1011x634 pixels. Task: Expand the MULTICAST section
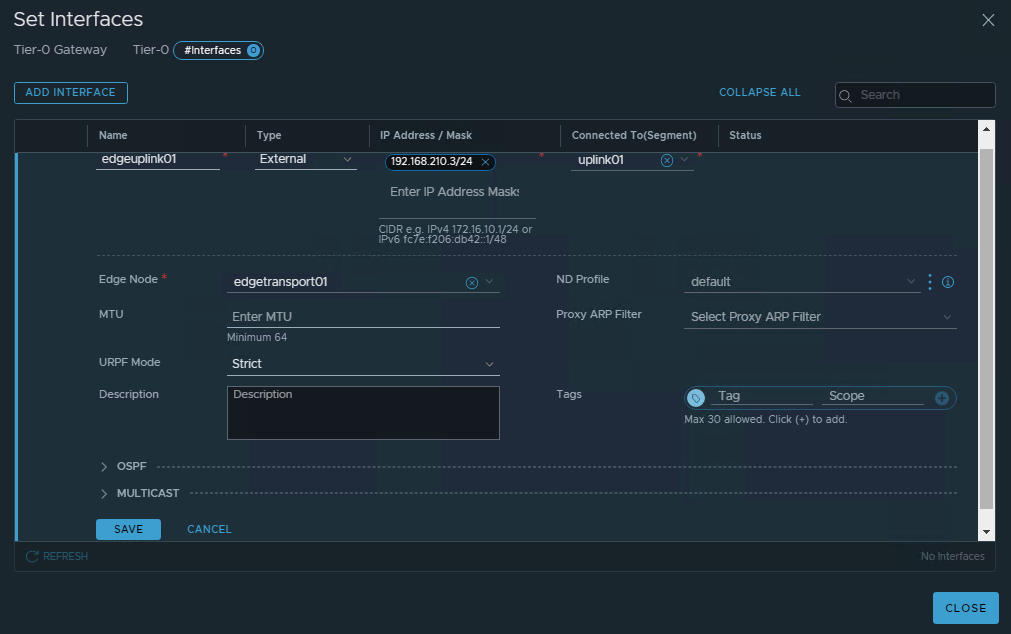point(106,493)
